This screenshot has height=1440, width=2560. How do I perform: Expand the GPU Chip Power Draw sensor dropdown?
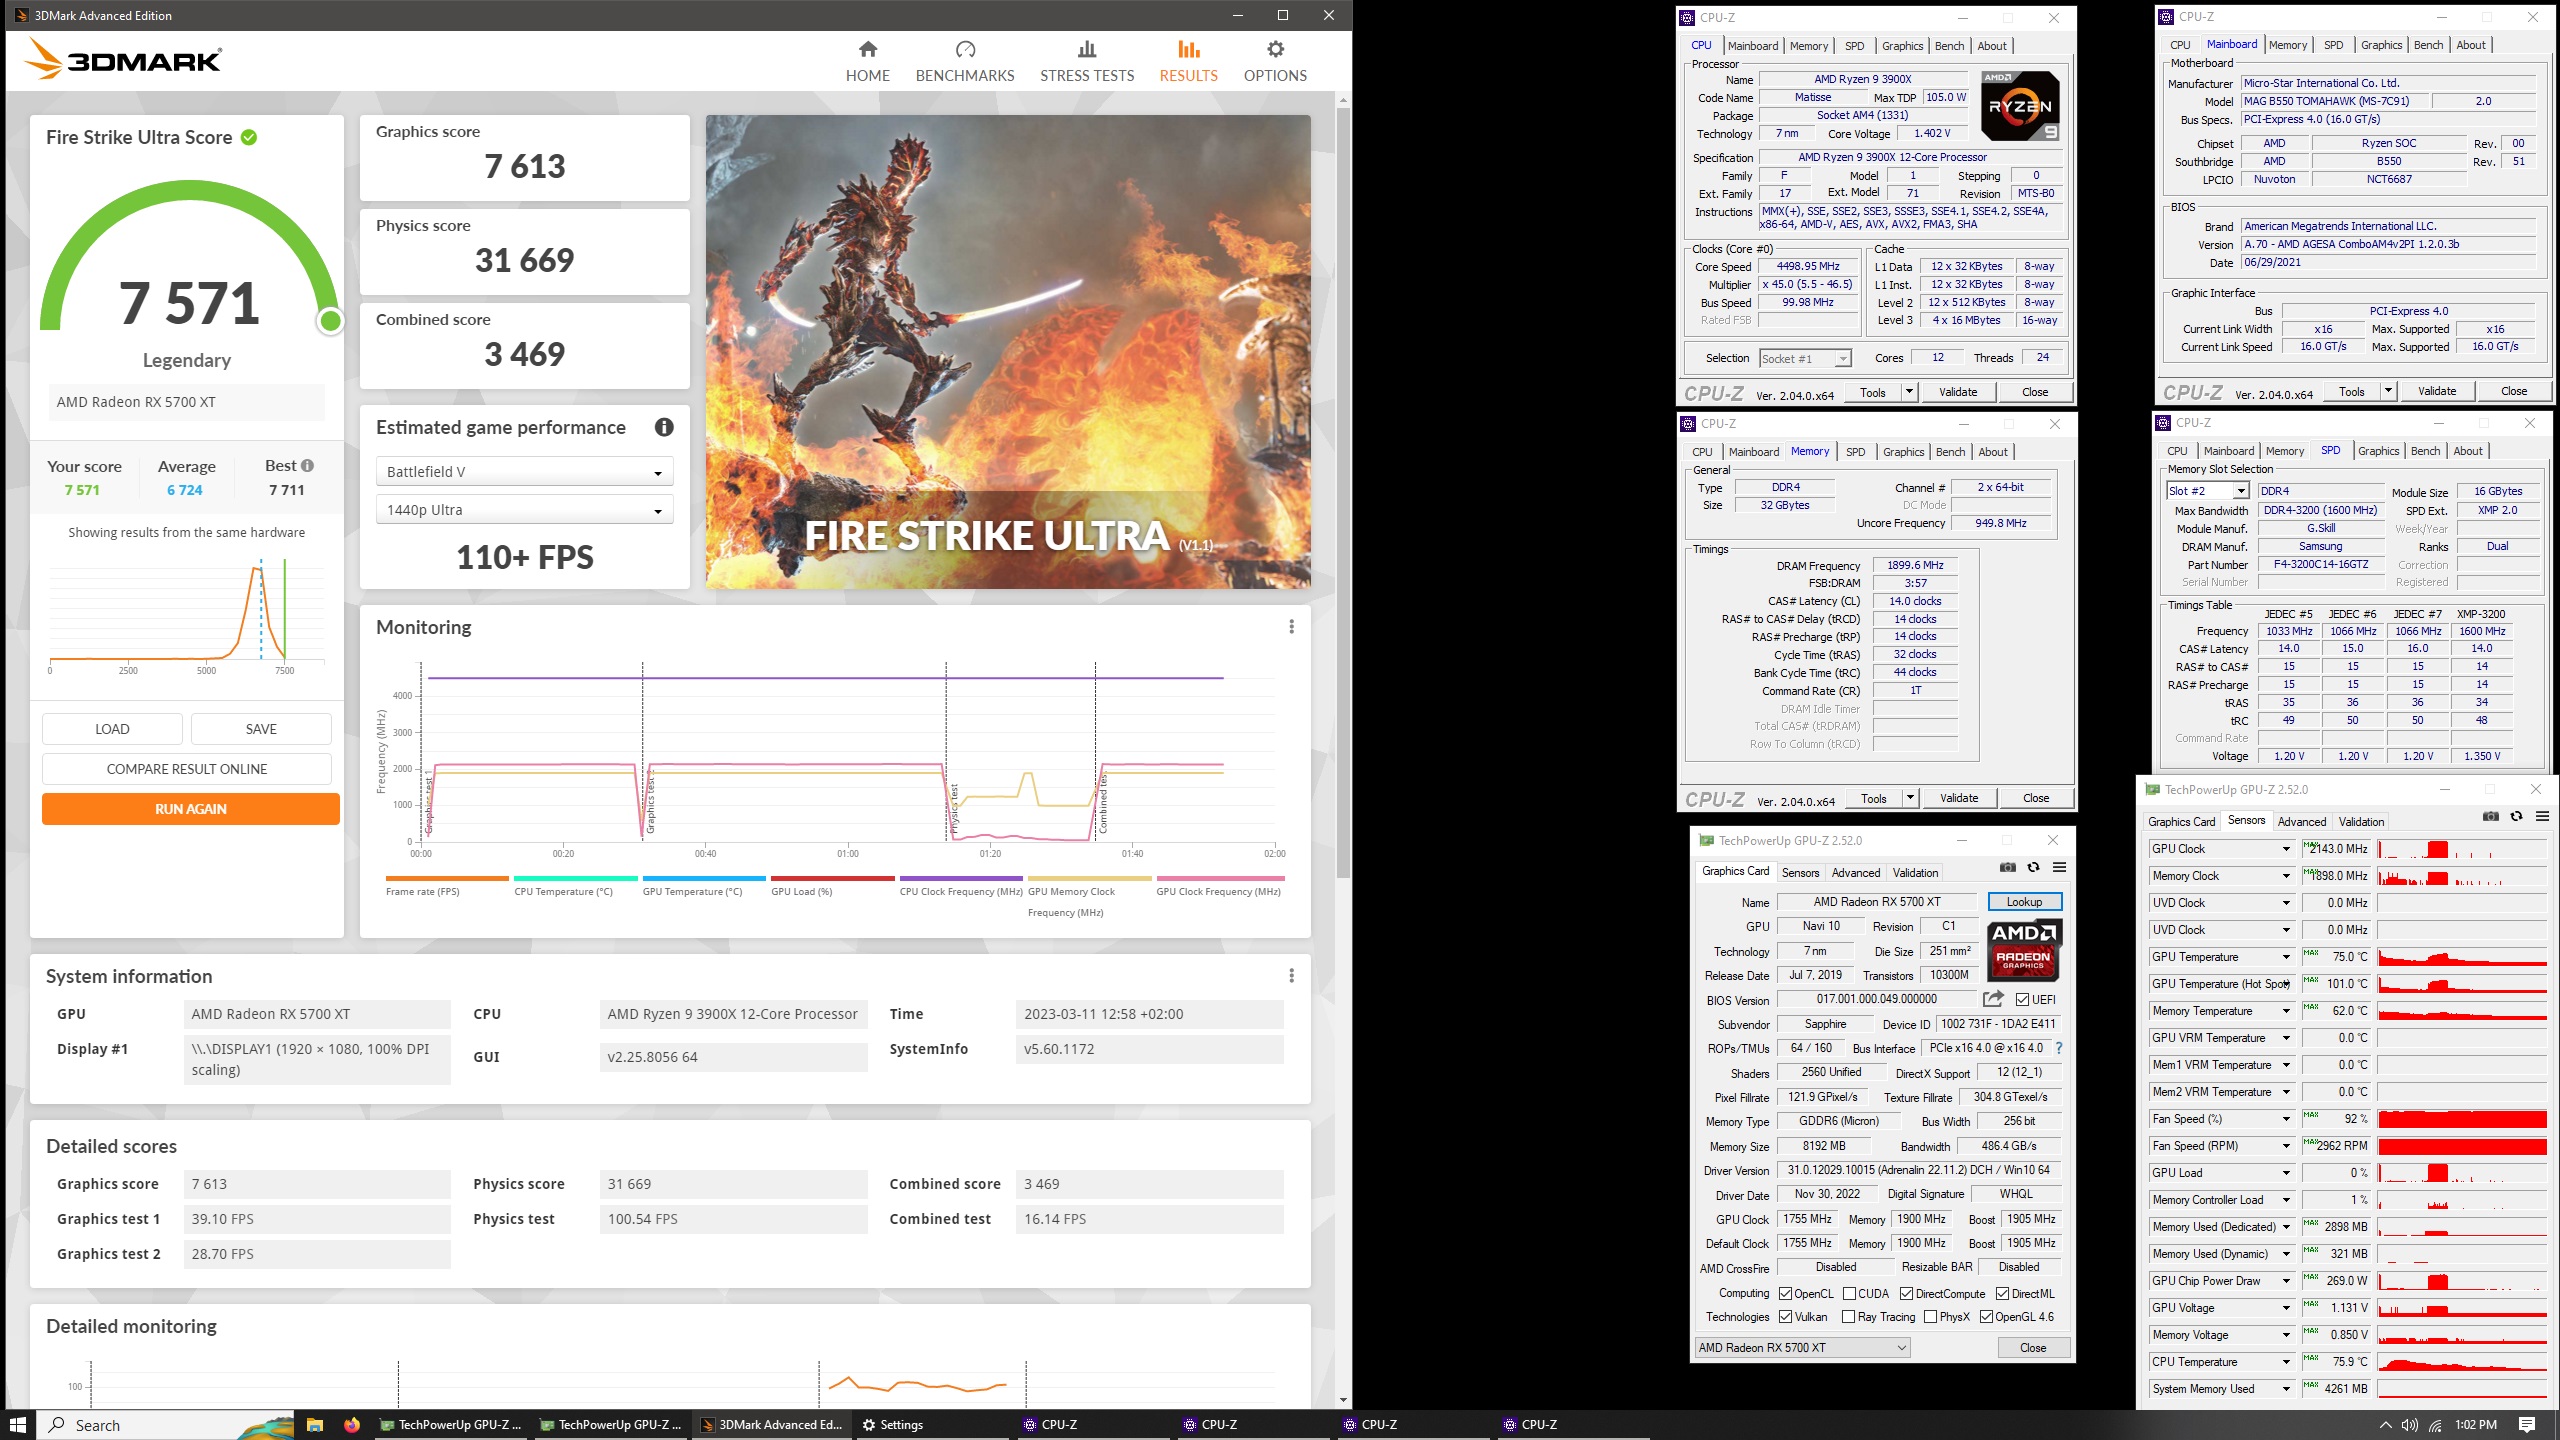pyautogui.click(x=2285, y=1281)
